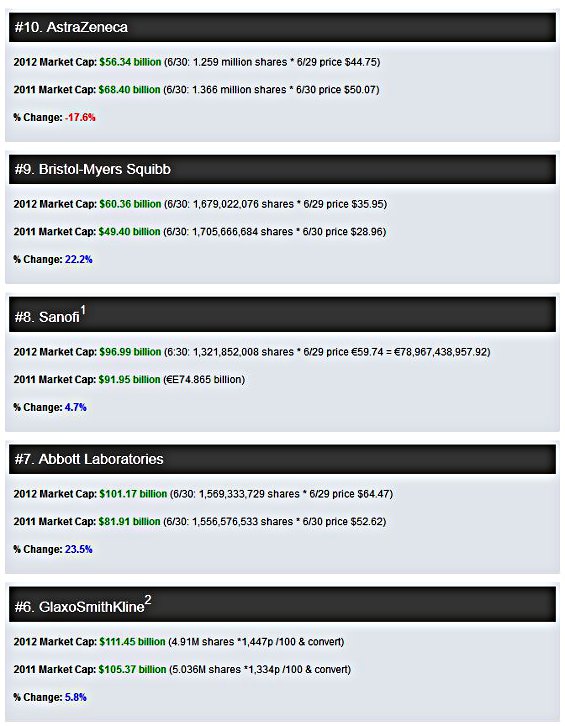Click the #9. Bristol-Myers Squibb header

(282, 169)
